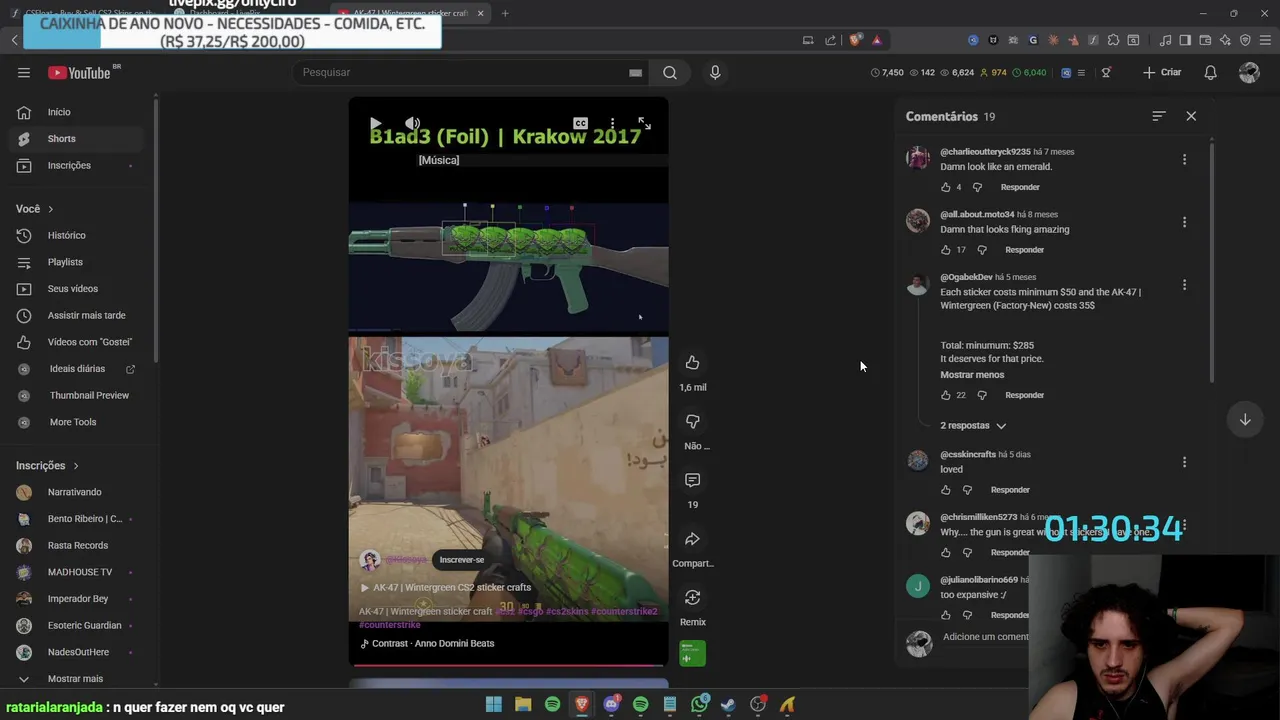Reply to OgabekDev's comment via Responder
Image resolution: width=1280 pixels, height=720 pixels.
tap(1024, 395)
